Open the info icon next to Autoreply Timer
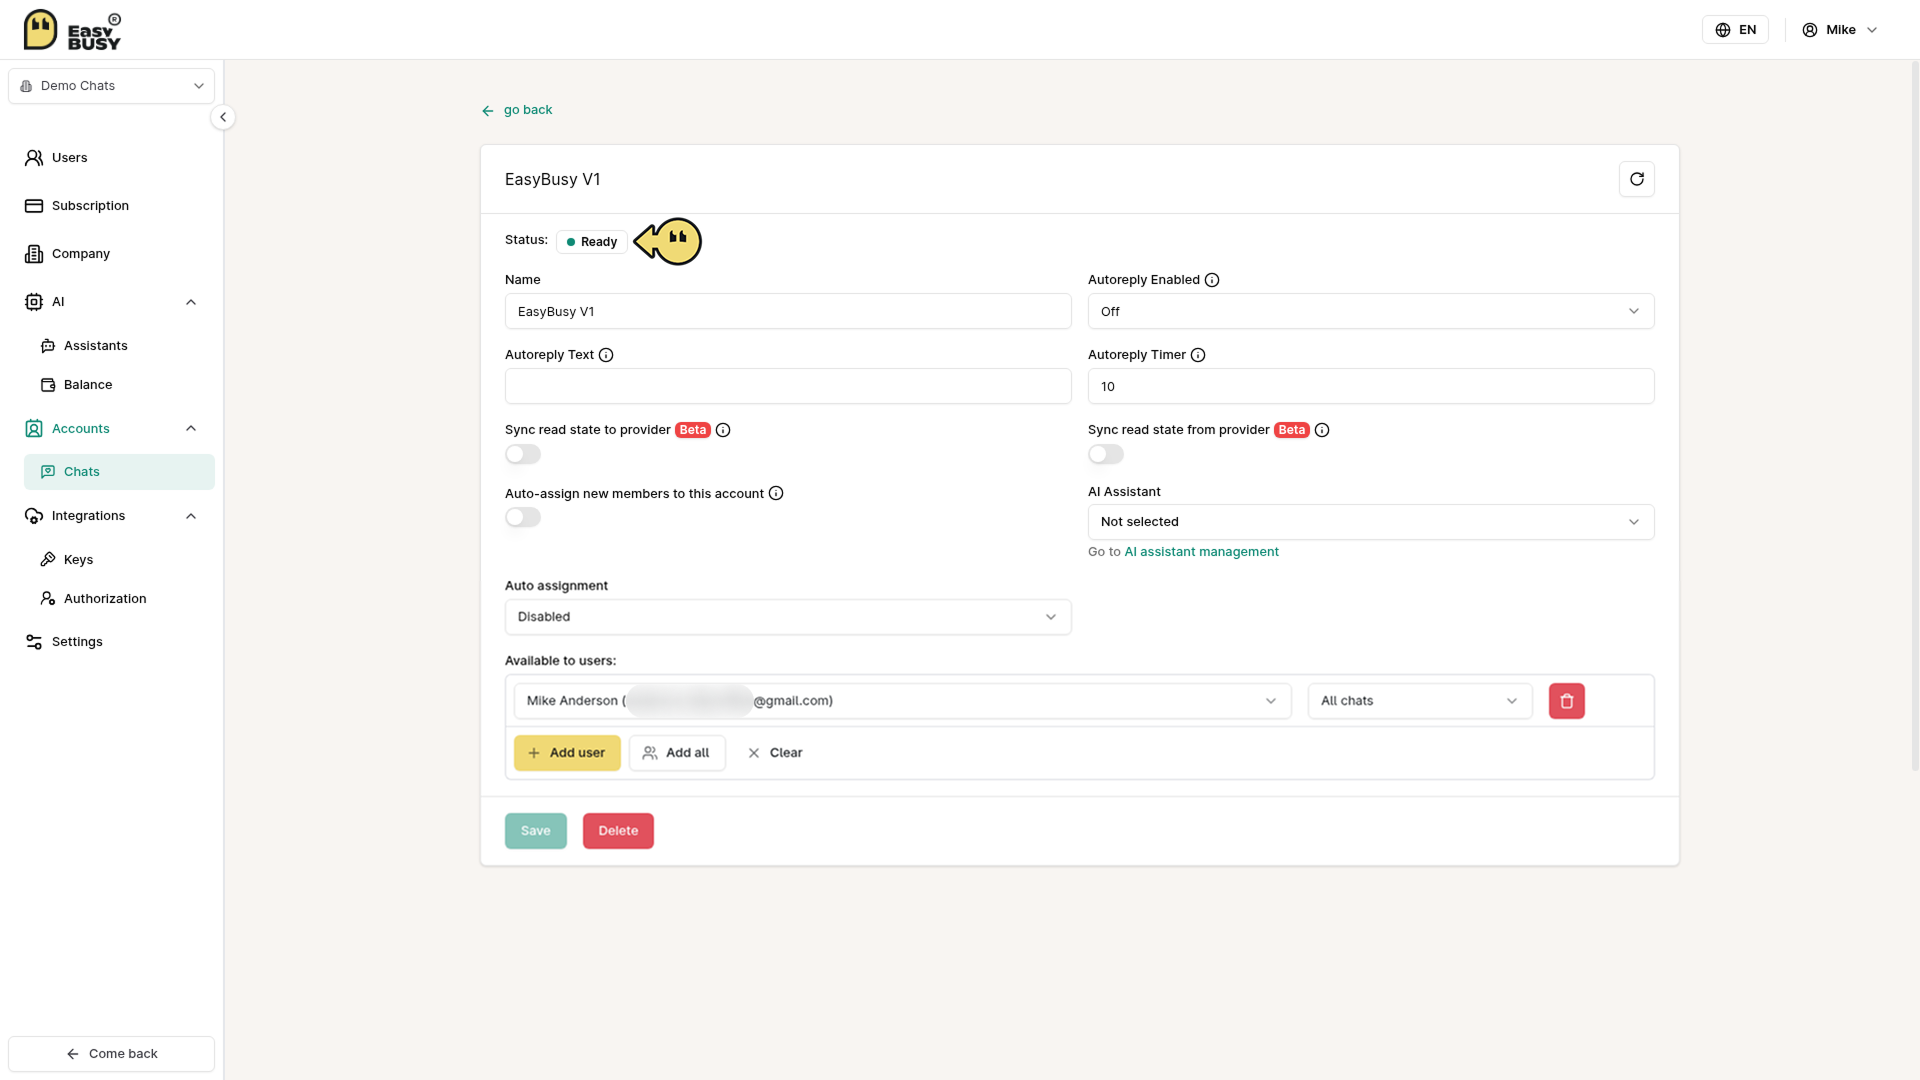The image size is (1920, 1080). click(x=1198, y=355)
